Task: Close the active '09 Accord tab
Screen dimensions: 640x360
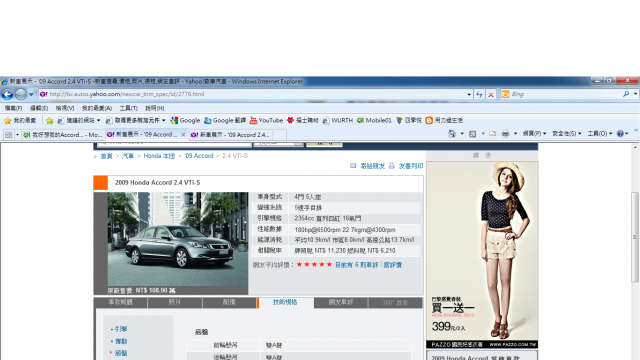Action: pos(183,134)
